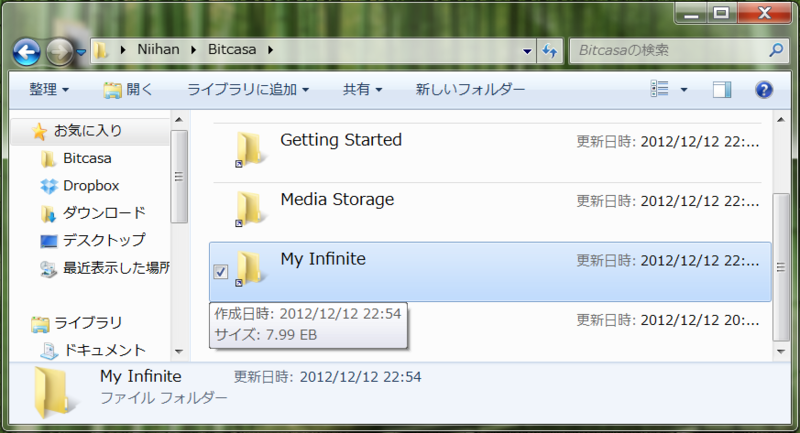Click the Getting Started folder icon
The width and height of the screenshot is (800, 433).
point(249,149)
